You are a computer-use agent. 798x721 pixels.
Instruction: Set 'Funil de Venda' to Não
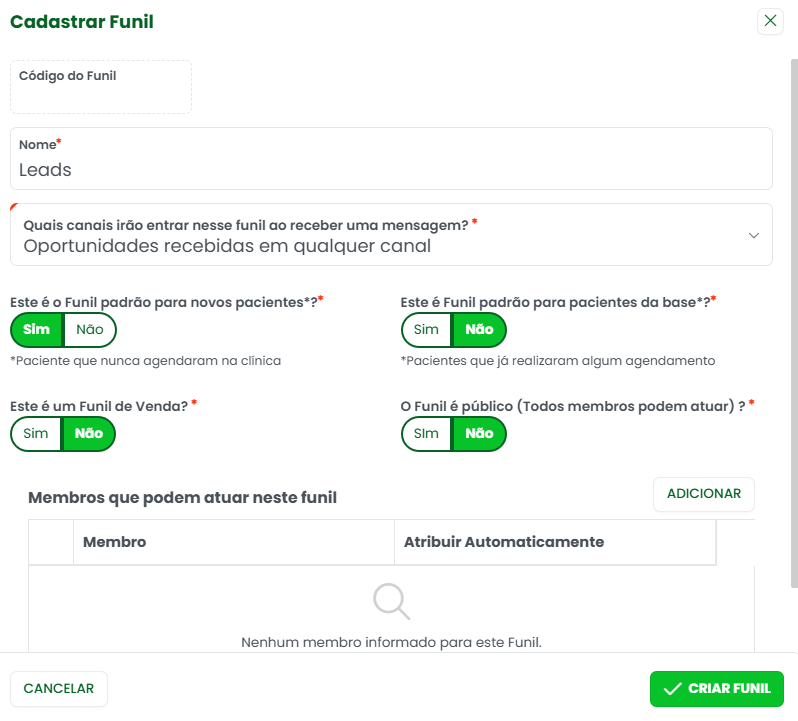[x=89, y=434]
